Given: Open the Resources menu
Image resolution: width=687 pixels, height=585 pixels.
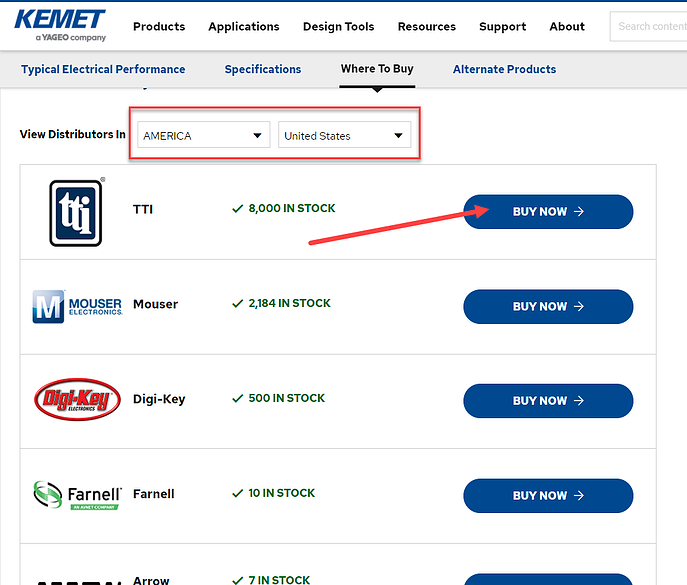Looking at the screenshot, I should tap(427, 27).
